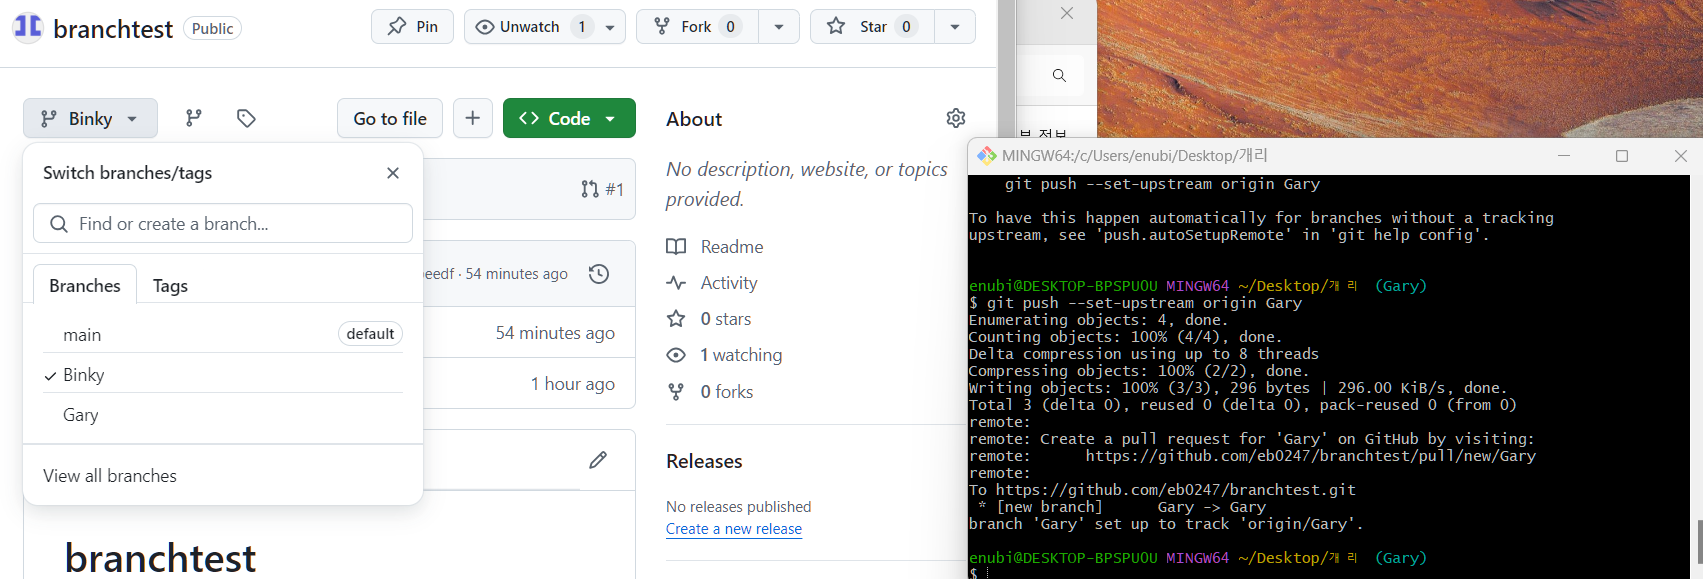Focus the Find or create a branch field
This screenshot has width=1703, height=579.
[223, 223]
